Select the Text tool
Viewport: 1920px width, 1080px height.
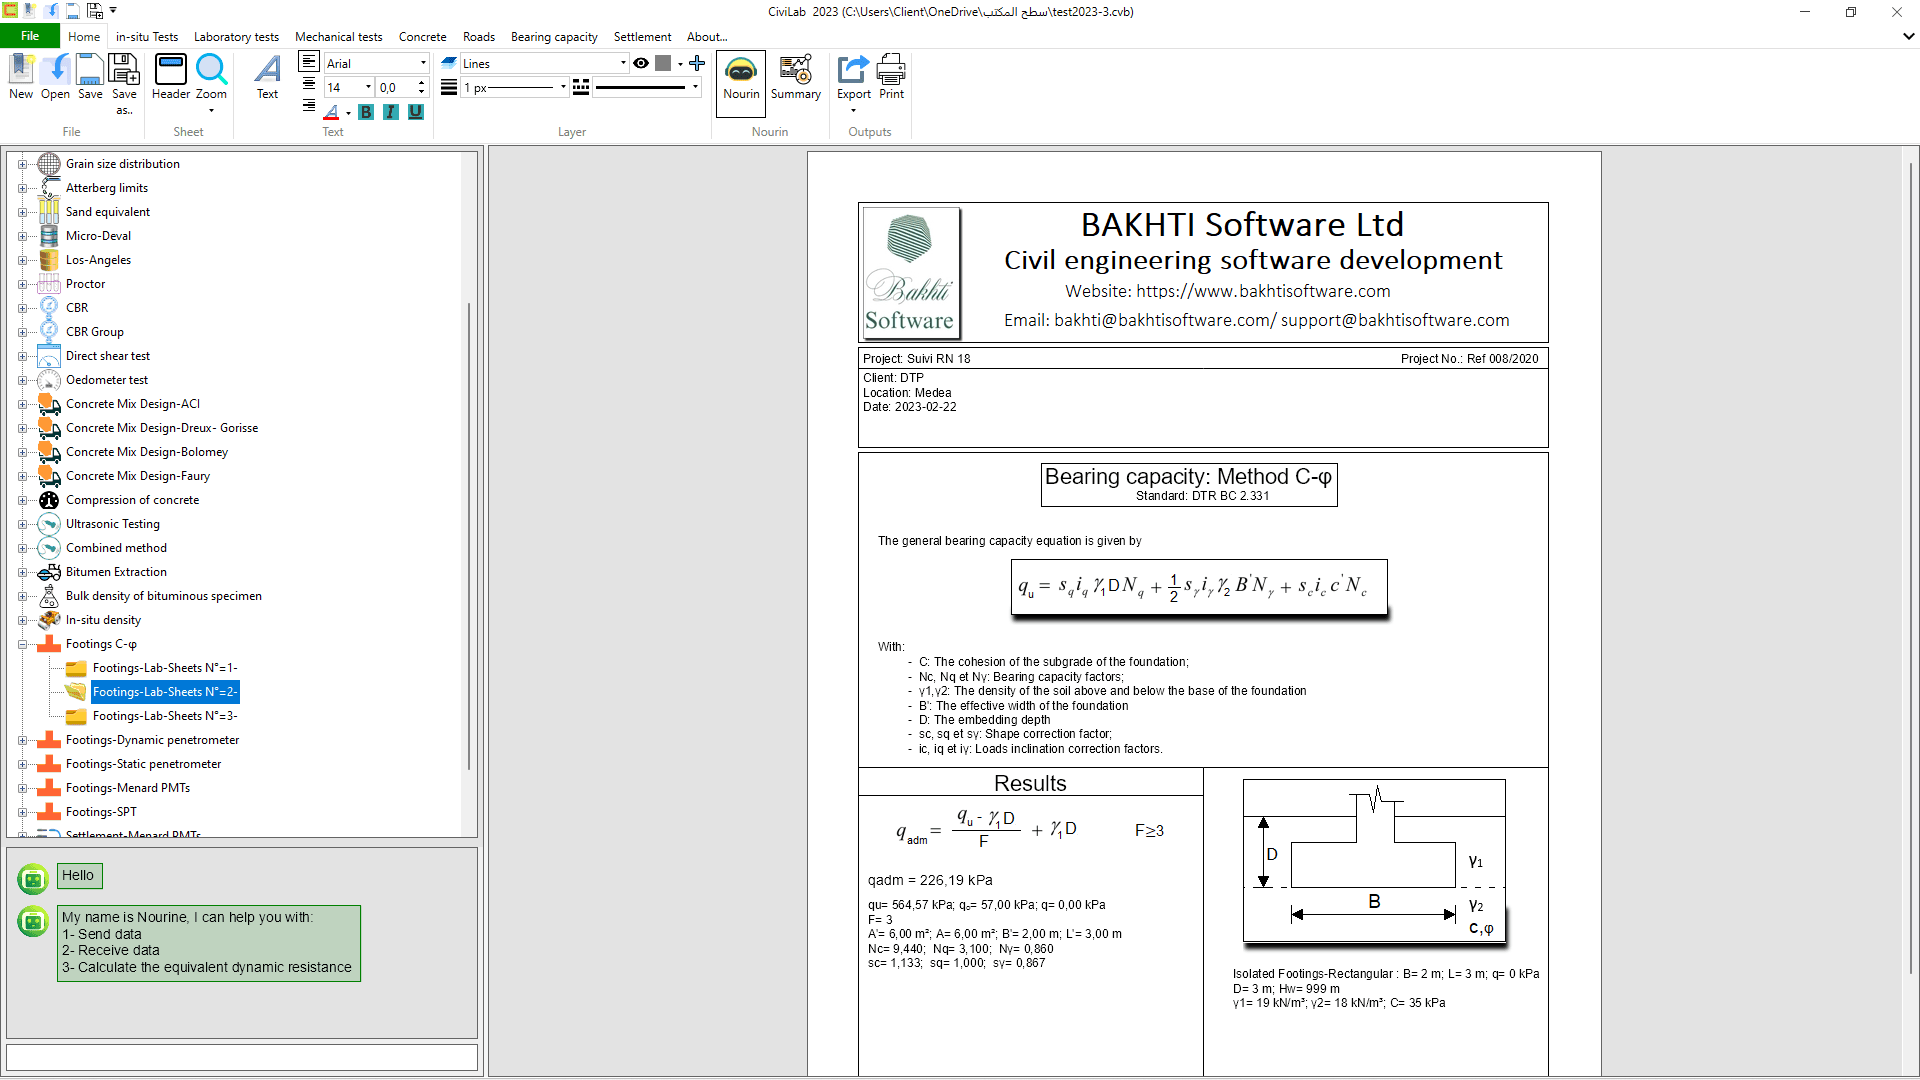click(x=267, y=78)
